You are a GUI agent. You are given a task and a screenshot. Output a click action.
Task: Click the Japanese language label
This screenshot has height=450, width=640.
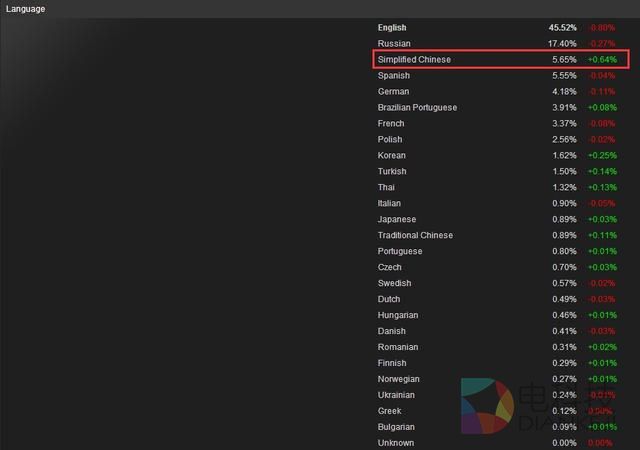pyautogui.click(x=397, y=219)
